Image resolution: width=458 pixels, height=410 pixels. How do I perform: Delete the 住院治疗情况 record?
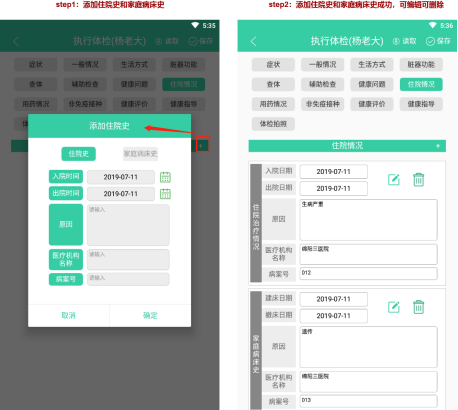coord(418,179)
